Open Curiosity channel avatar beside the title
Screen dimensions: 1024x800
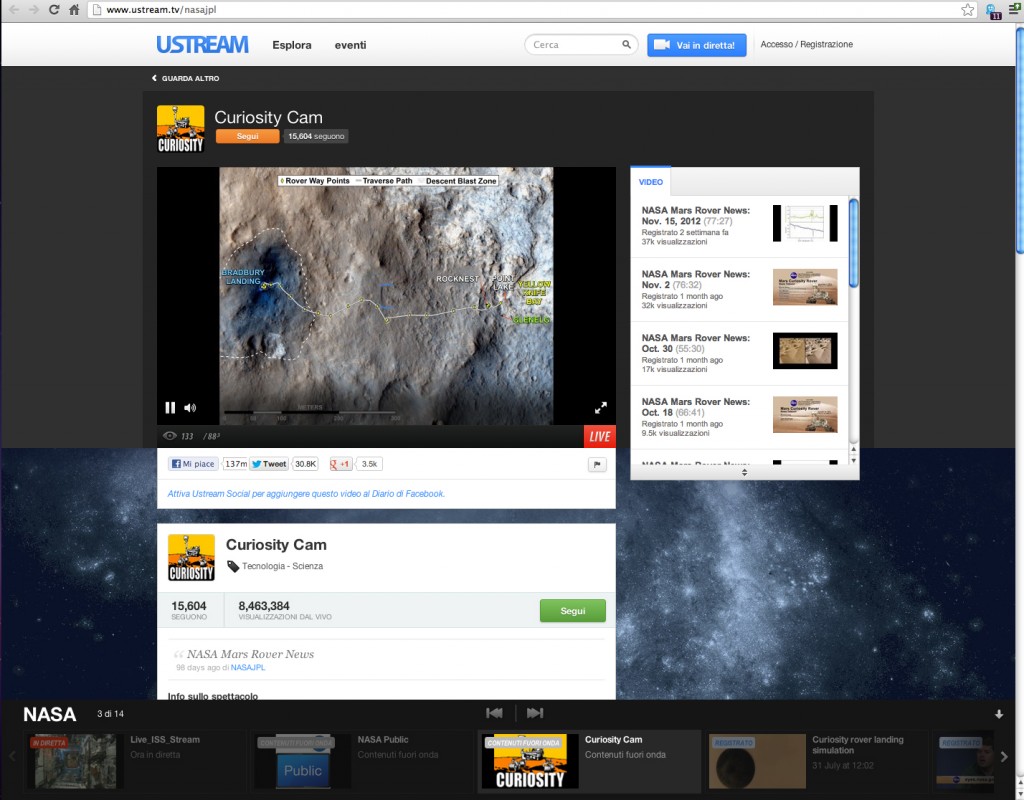click(181, 129)
